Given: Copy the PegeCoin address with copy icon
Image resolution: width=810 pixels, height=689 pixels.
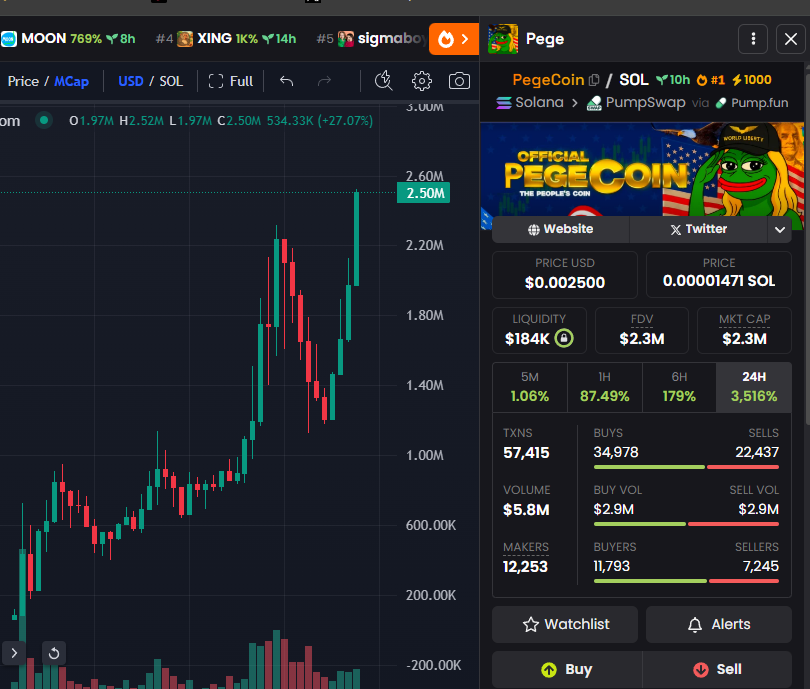Looking at the screenshot, I should coord(594,80).
